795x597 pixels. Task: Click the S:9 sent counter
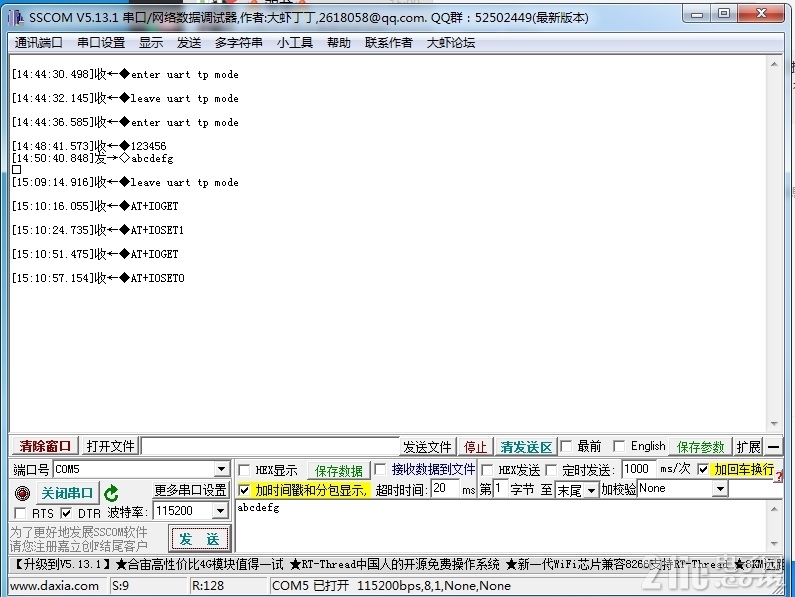click(x=120, y=586)
